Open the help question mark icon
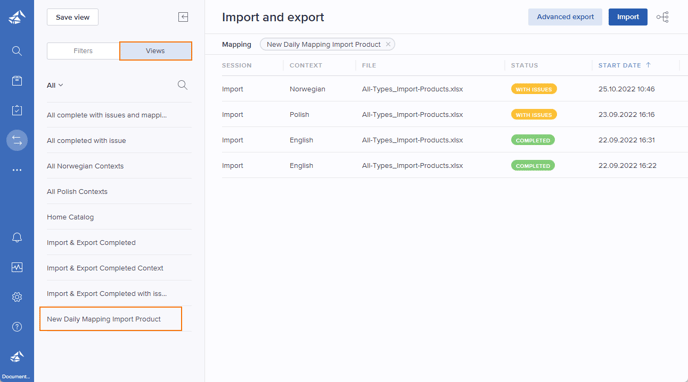 click(17, 327)
